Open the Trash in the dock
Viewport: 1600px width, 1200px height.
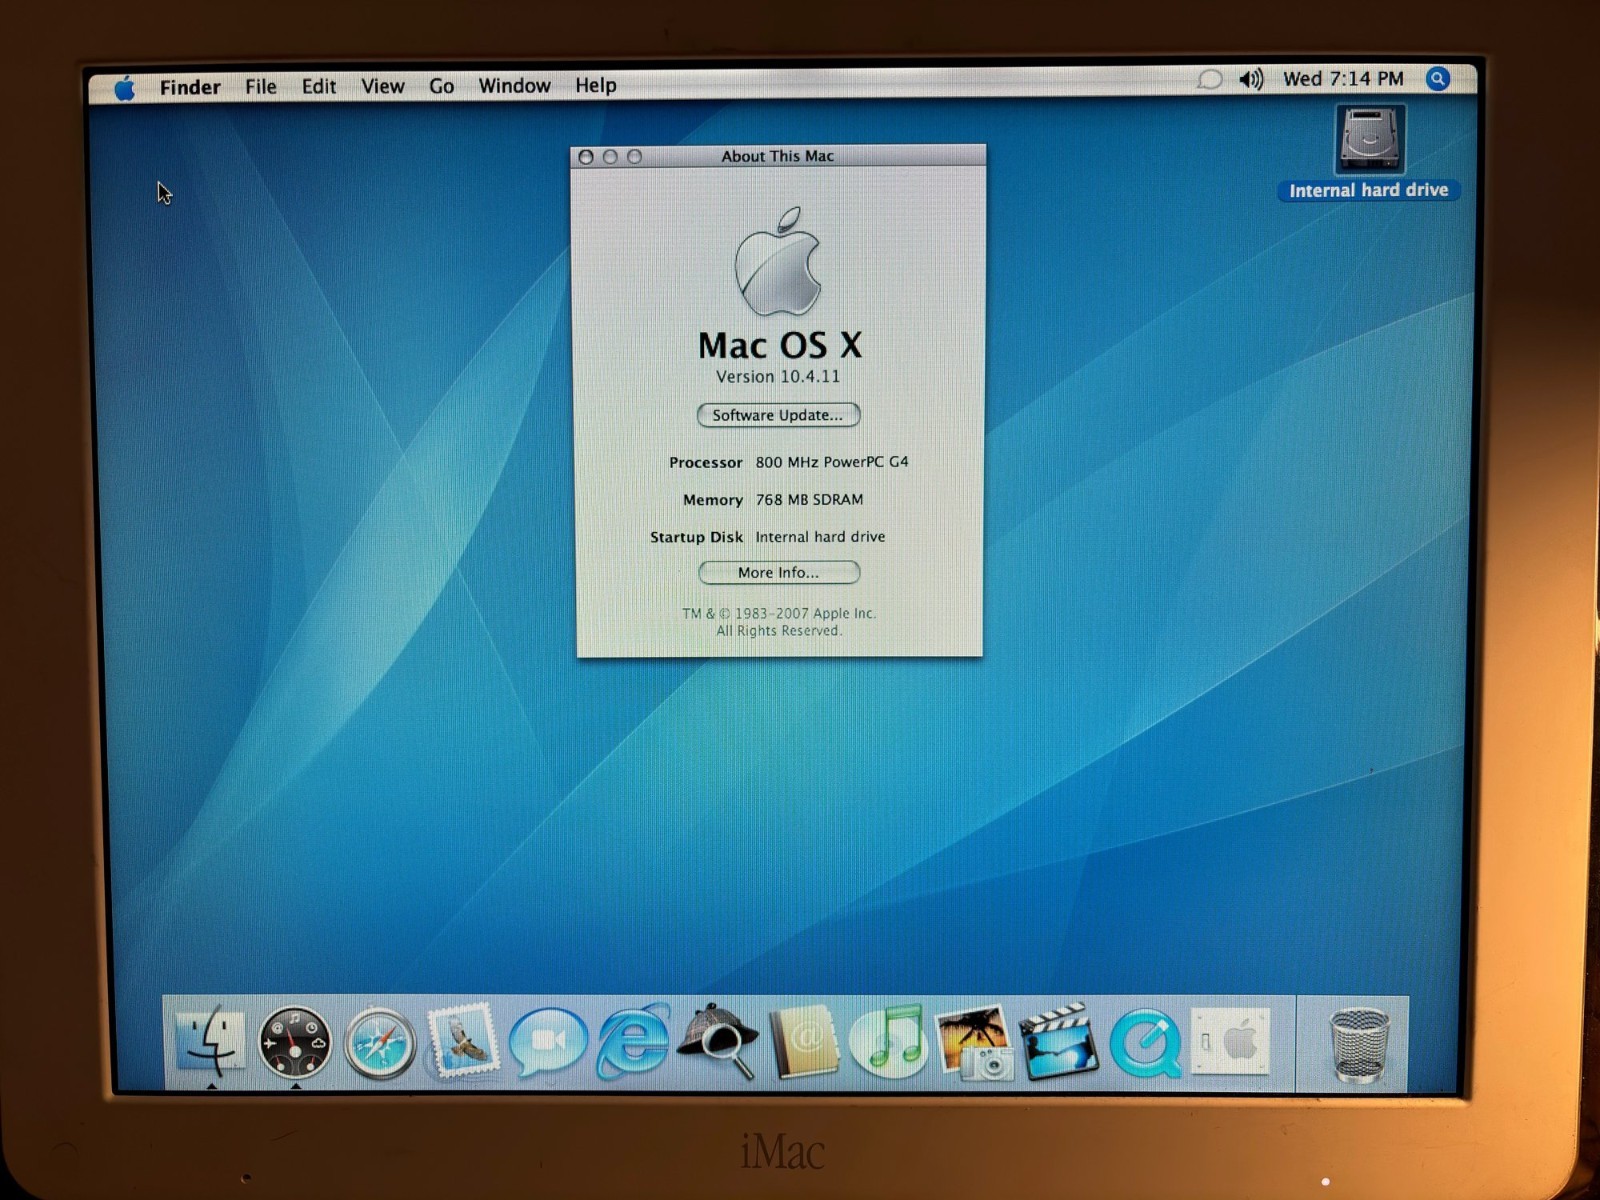click(x=1359, y=1044)
